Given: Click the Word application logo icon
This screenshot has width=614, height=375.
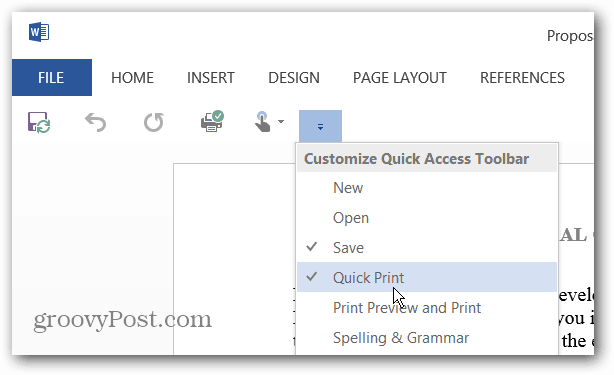Looking at the screenshot, I should point(39,32).
